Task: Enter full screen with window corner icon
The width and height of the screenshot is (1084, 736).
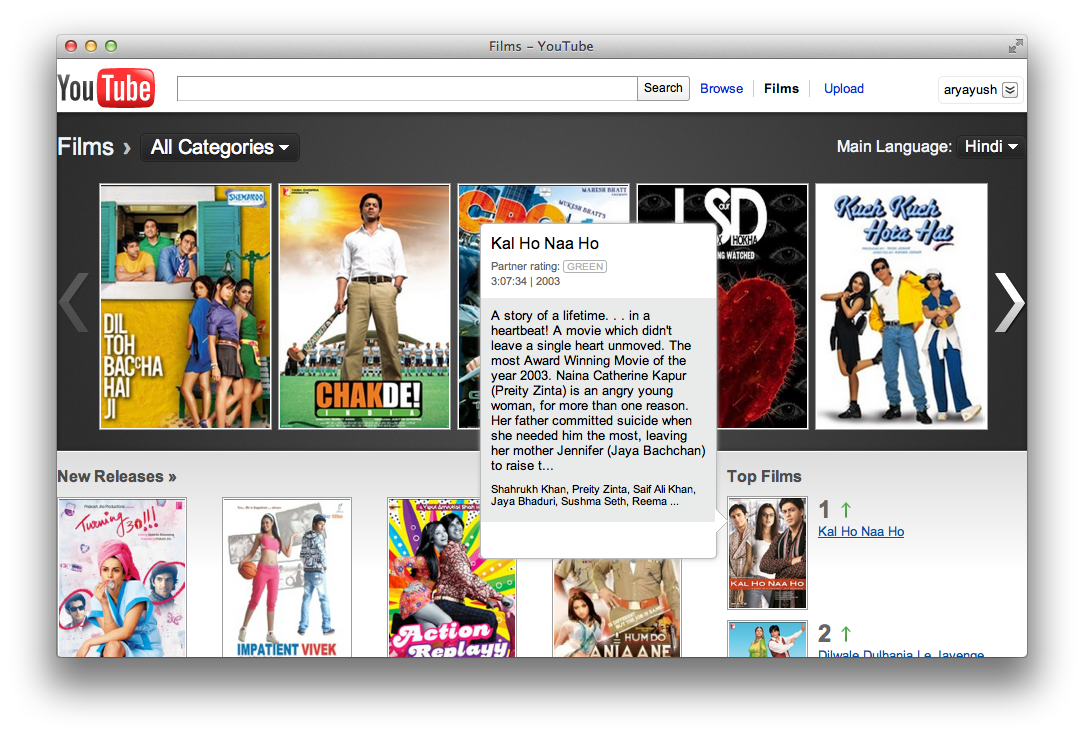Action: pyautogui.click(x=1015, y=46)
